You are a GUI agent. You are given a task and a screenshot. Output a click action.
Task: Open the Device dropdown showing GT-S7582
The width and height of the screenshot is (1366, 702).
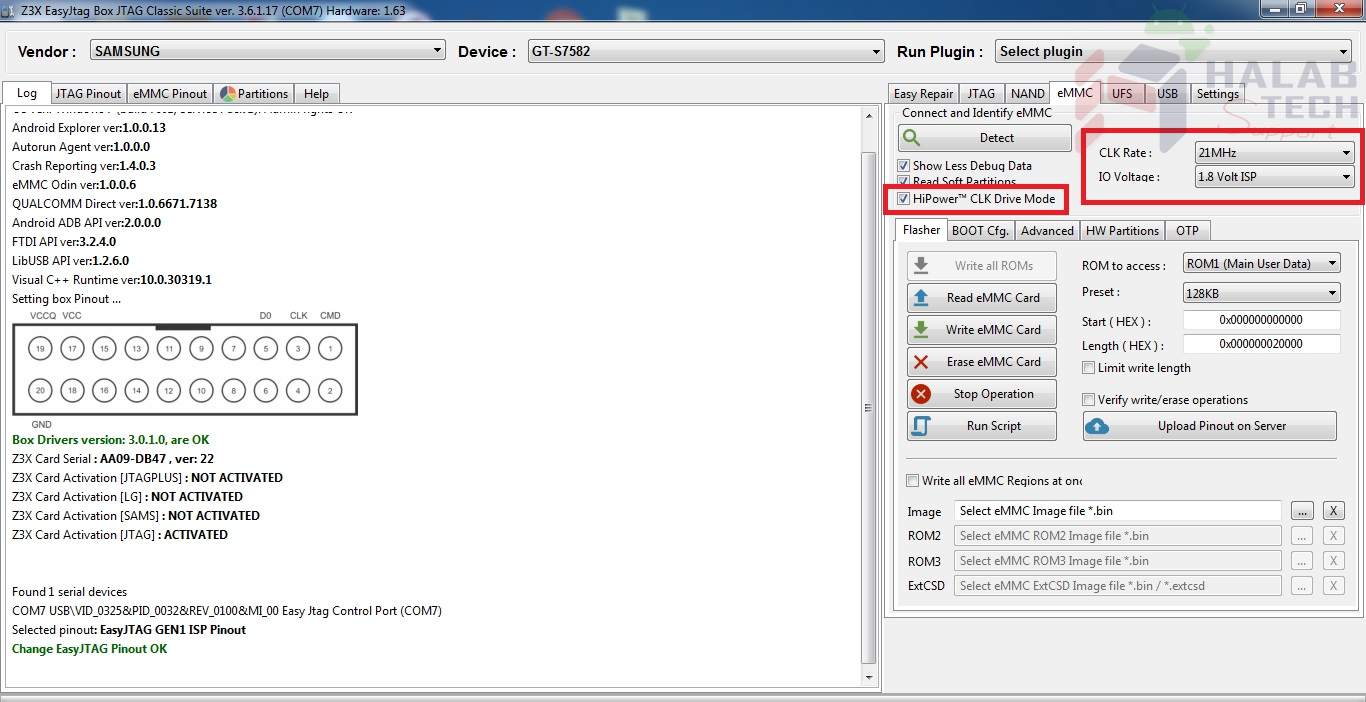pos(706,51)
